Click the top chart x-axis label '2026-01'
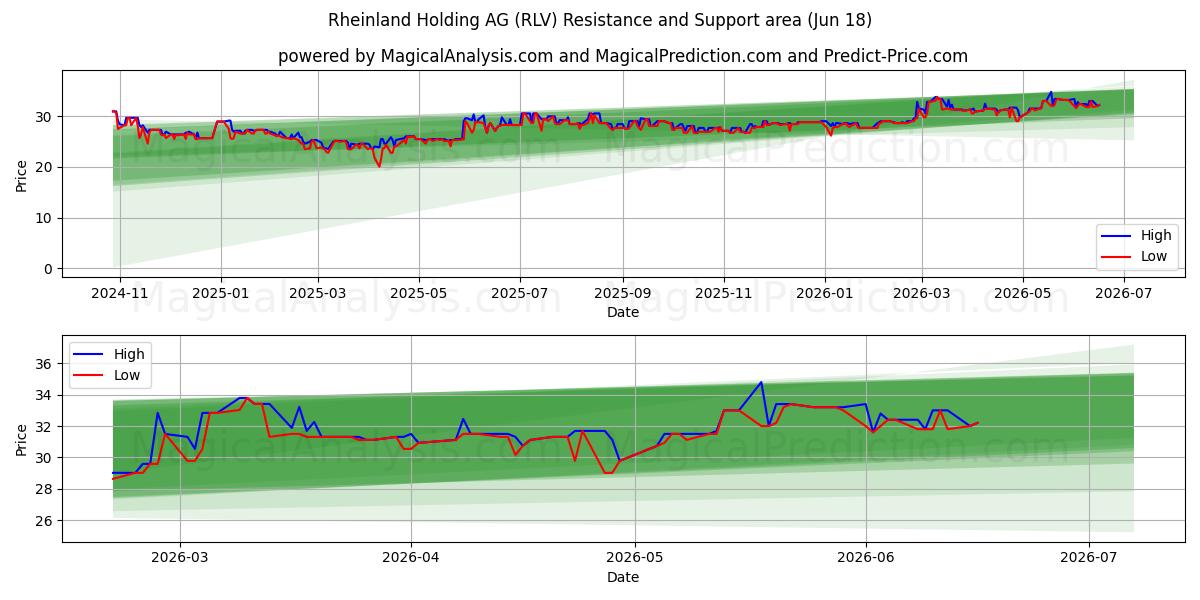1200x600 pixels. (x=824, y=294)
